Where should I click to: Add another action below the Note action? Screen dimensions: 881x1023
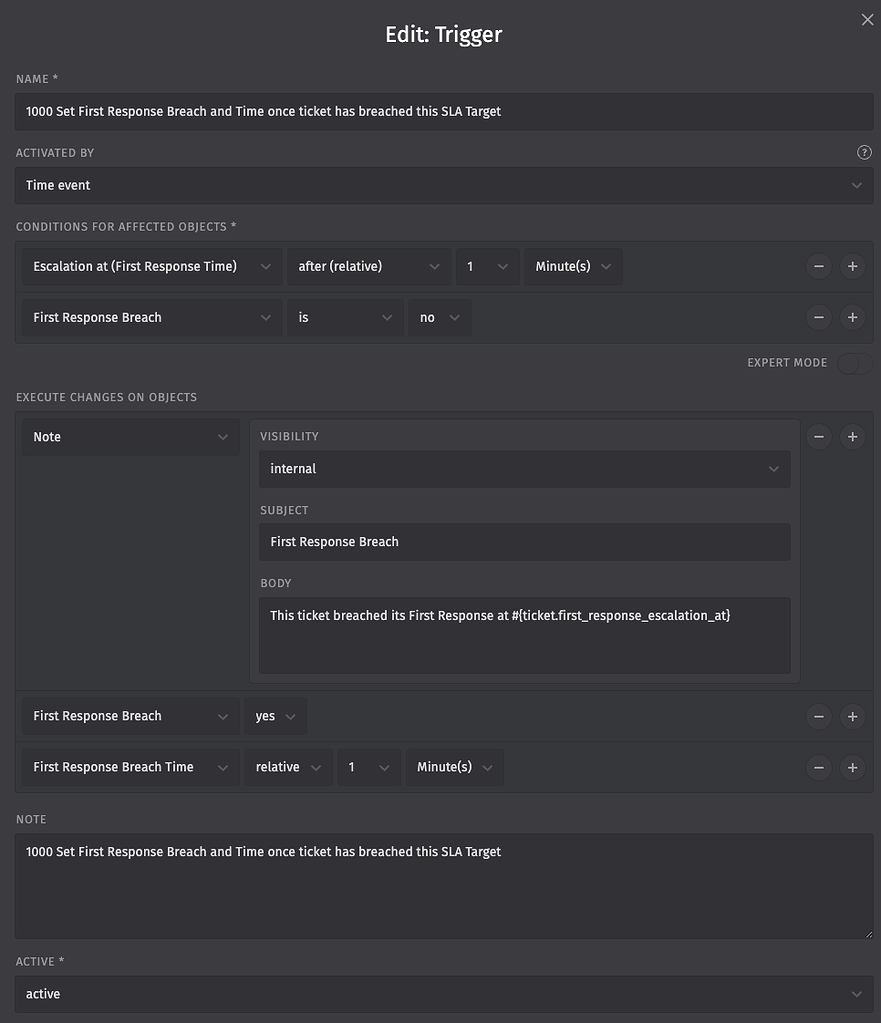(852, 436)
